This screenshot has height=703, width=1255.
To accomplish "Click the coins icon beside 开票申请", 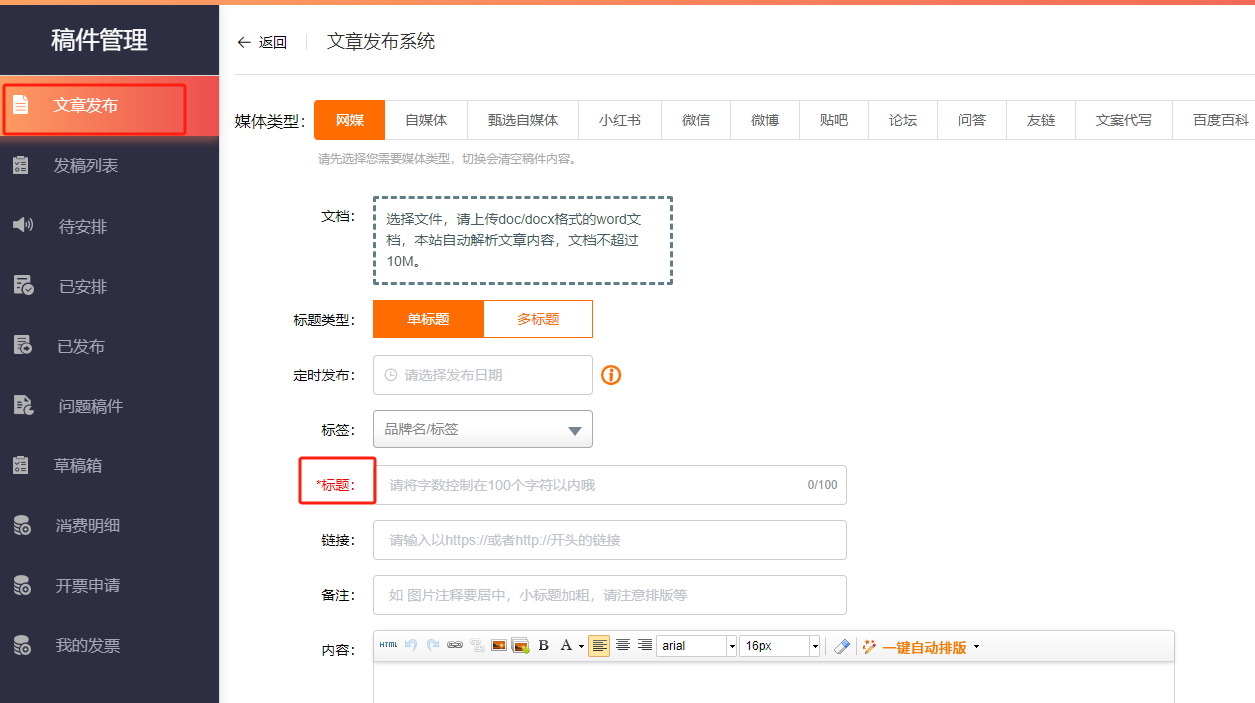I will coord(22,585).
